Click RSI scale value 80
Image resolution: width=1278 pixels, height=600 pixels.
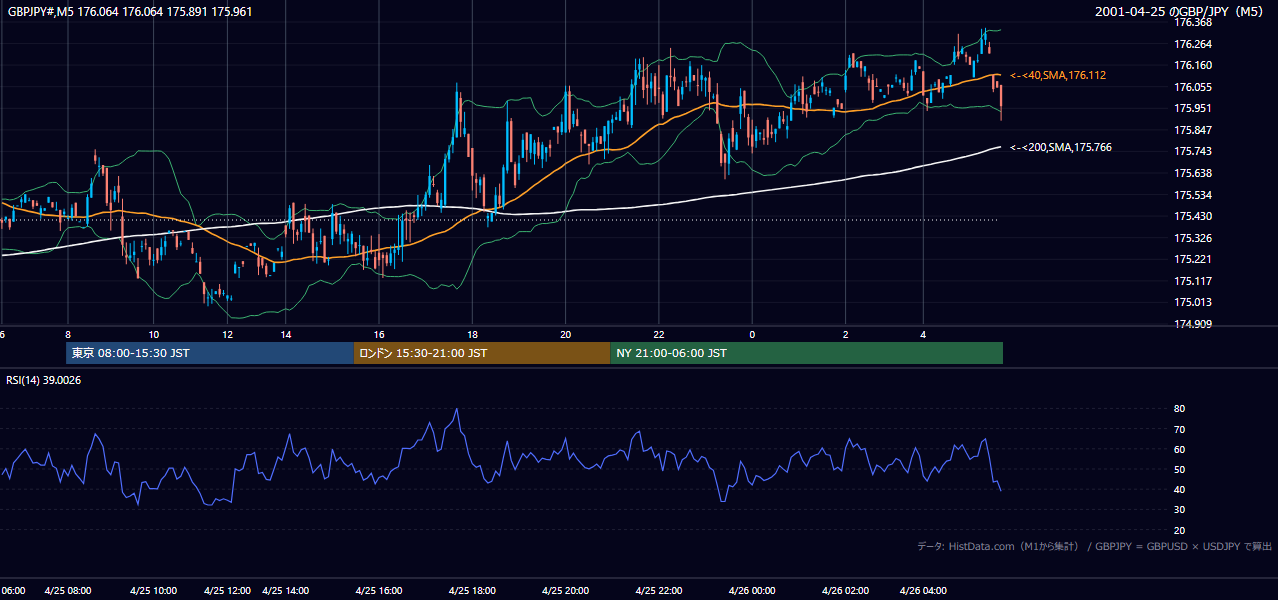coord(1180,409)
